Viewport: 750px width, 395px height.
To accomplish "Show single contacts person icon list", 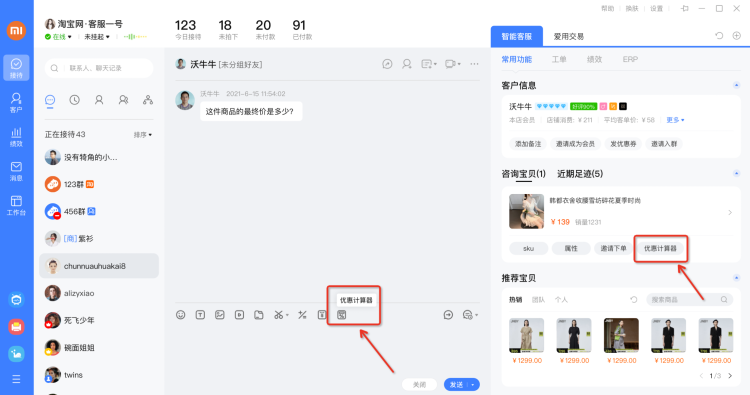I will (99, 100).
